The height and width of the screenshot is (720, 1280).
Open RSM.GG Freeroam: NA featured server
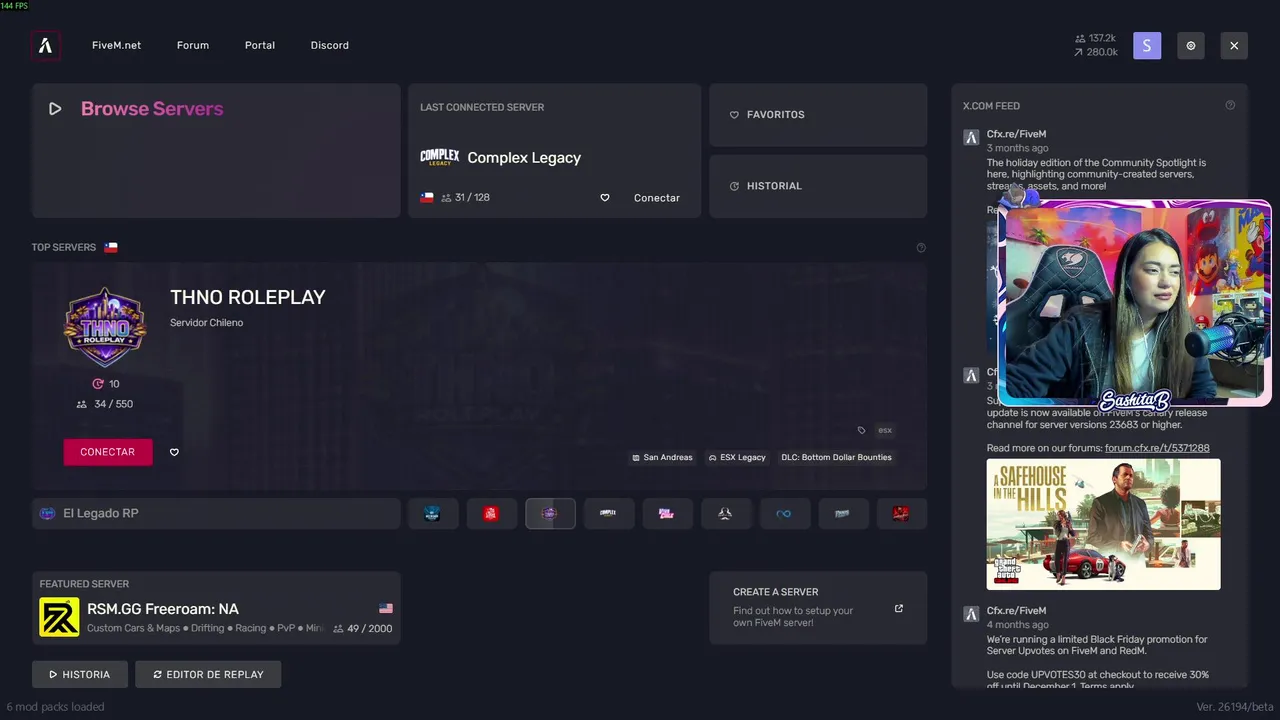pyautogui.click(x=216, y=608)
